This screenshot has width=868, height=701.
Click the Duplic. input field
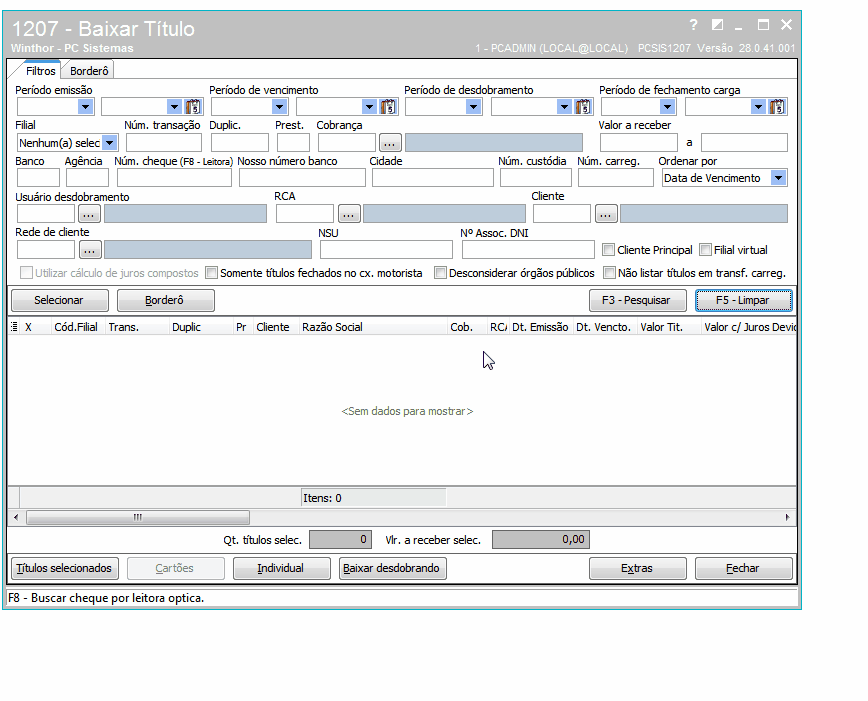coord(240,143)
